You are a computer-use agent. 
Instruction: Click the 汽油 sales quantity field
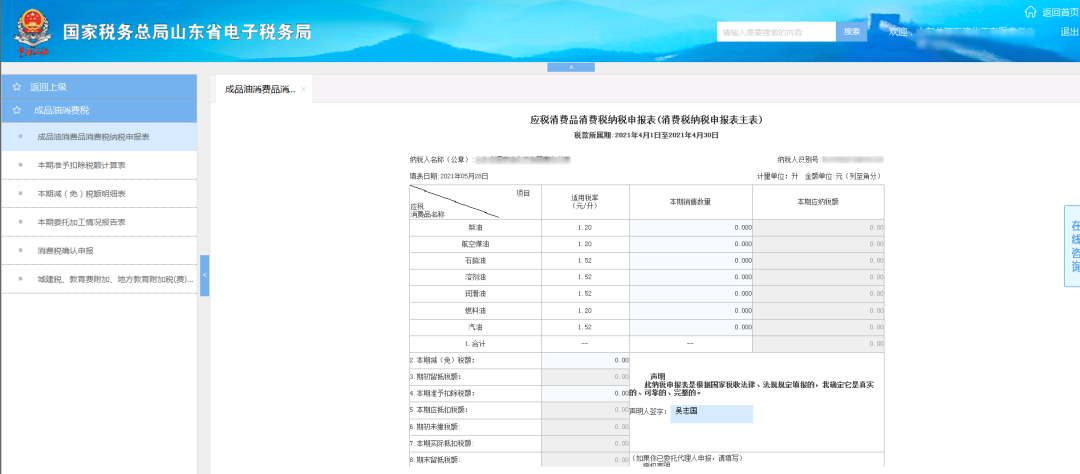point(691,327)
